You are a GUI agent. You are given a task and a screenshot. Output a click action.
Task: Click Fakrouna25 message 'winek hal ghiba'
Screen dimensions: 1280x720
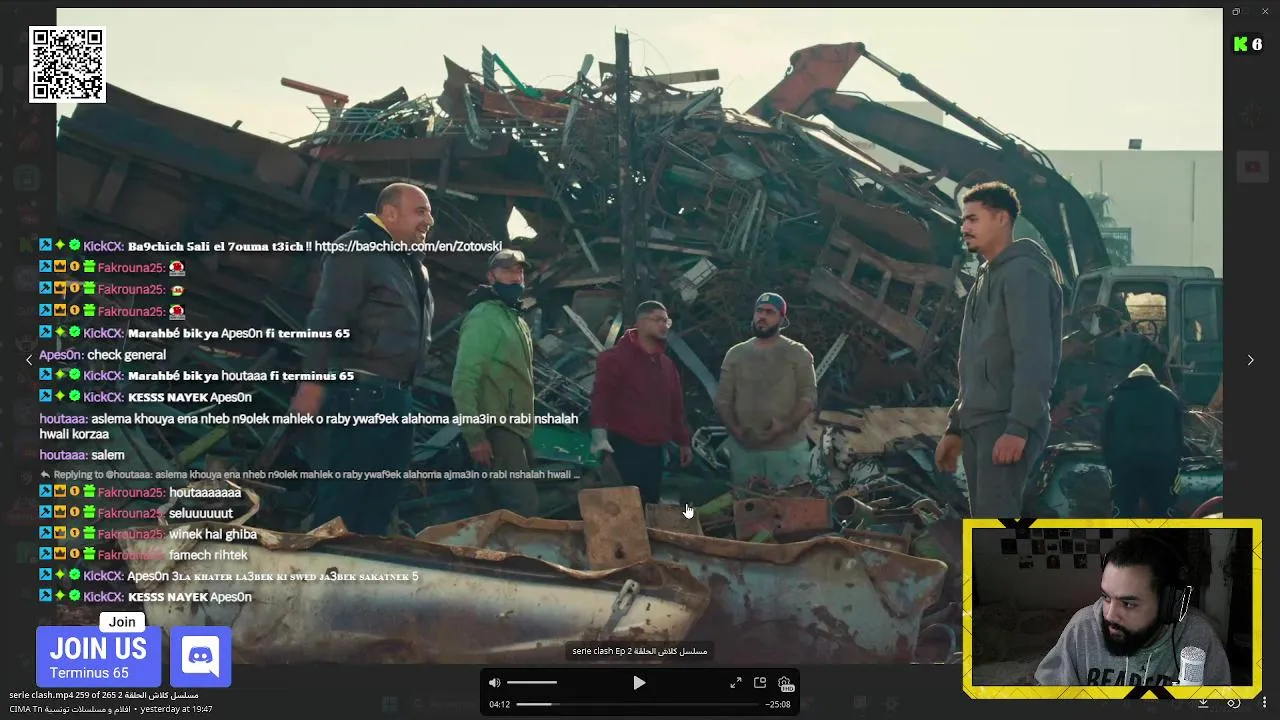[148, 534]
